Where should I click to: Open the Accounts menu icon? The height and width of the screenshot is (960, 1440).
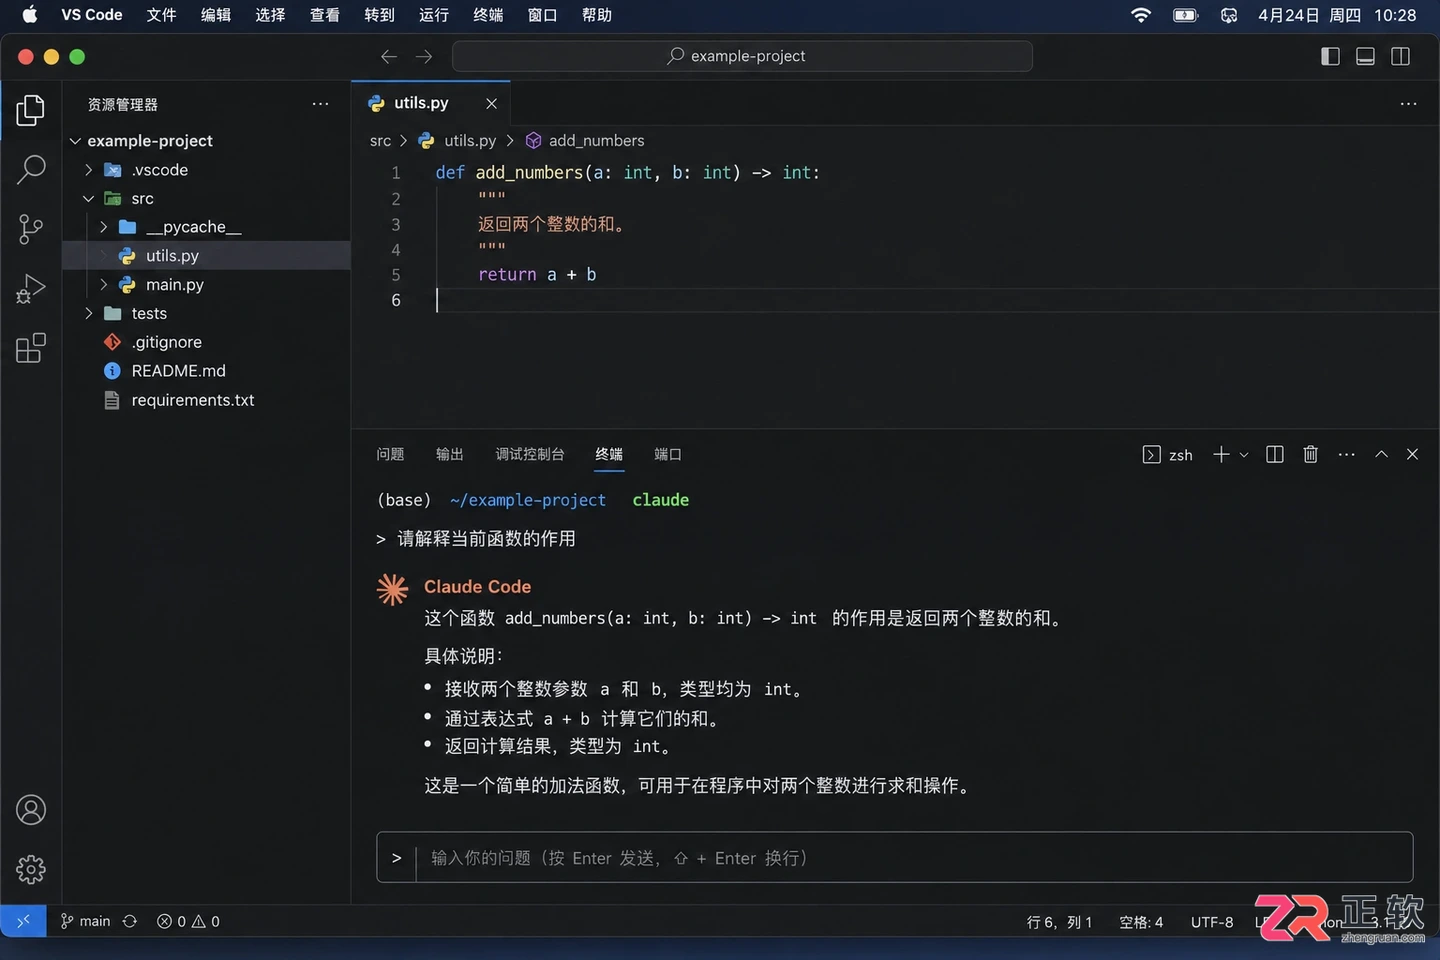click(x=31, y=810)
